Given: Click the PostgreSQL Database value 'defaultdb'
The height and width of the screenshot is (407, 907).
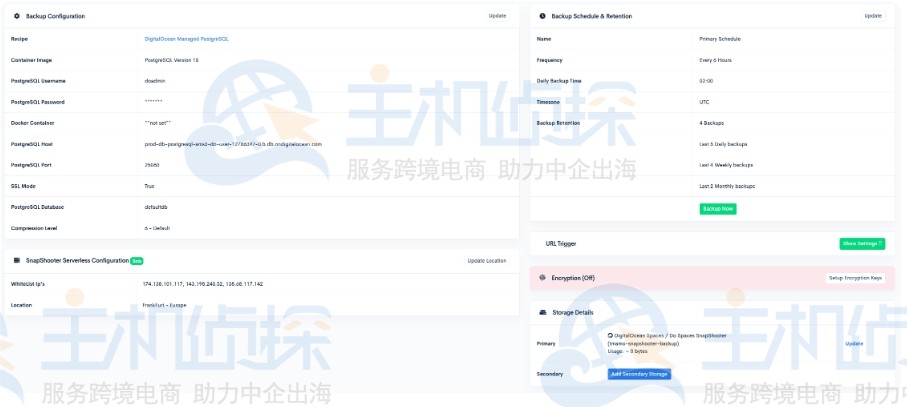Looking at the screenshot, I should (x=156, y=207).
